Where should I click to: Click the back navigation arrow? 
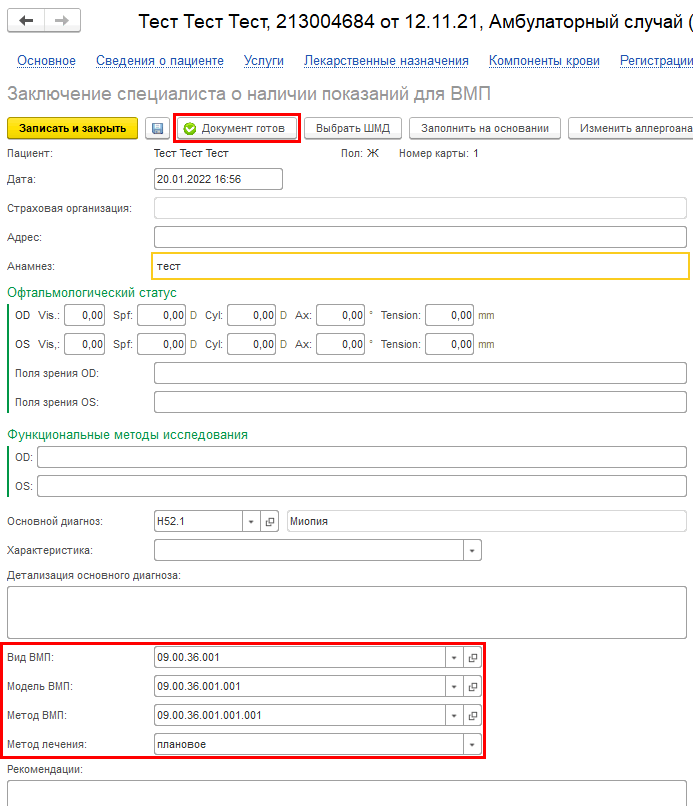[27, 21]
